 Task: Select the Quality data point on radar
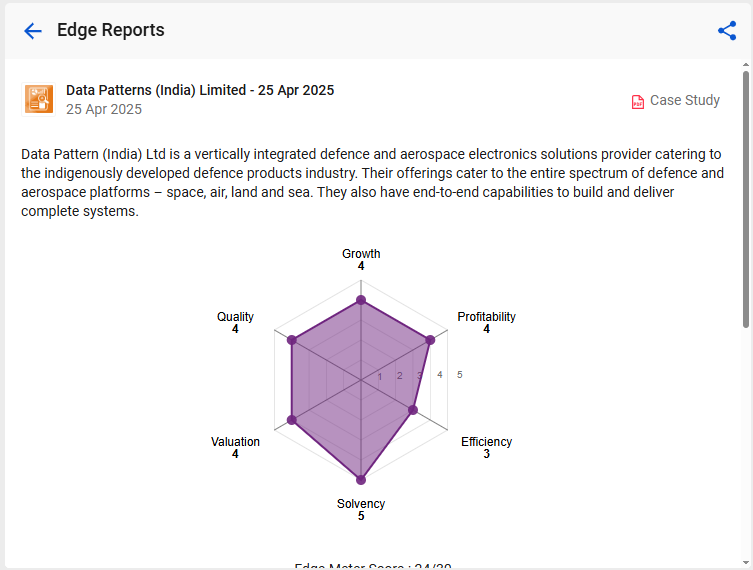click(x=291, y=340)
